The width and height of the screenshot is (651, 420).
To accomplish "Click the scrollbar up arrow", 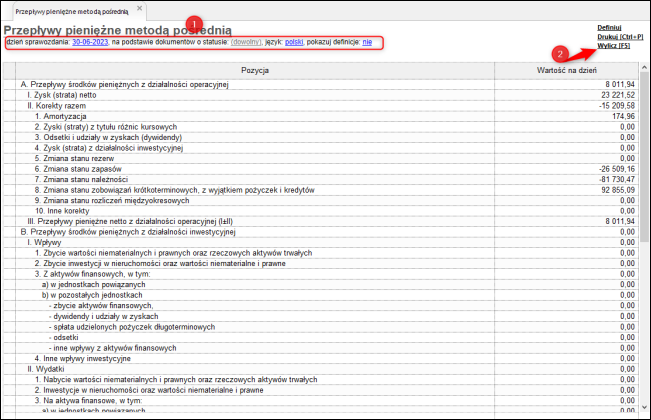I will point(644,67).
